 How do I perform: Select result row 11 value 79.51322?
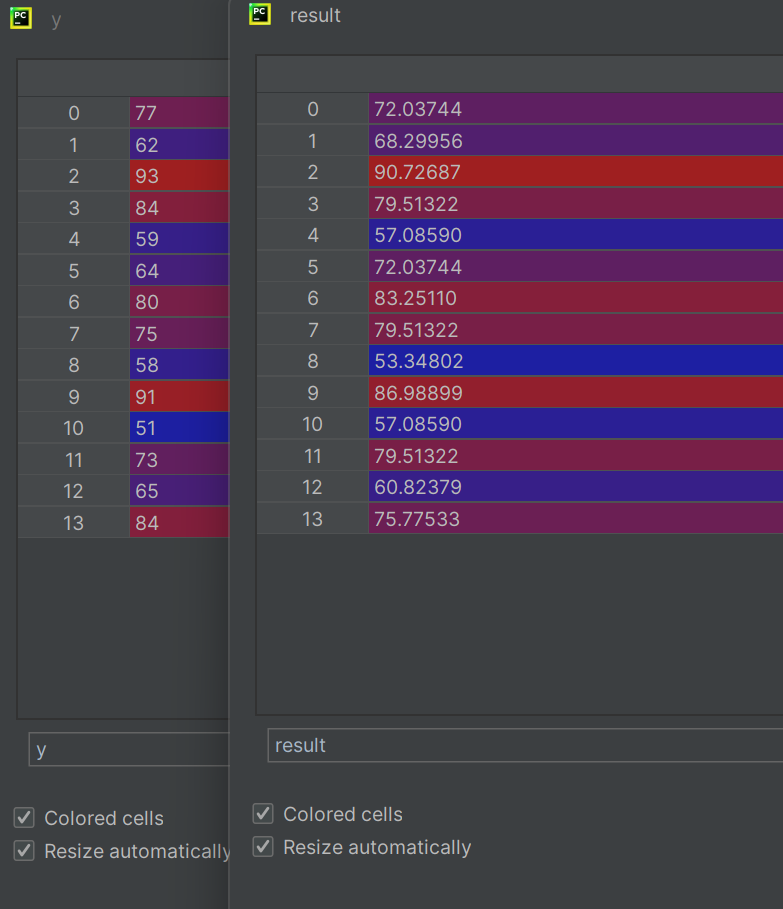pyautogui.click(x=576, y=456)
